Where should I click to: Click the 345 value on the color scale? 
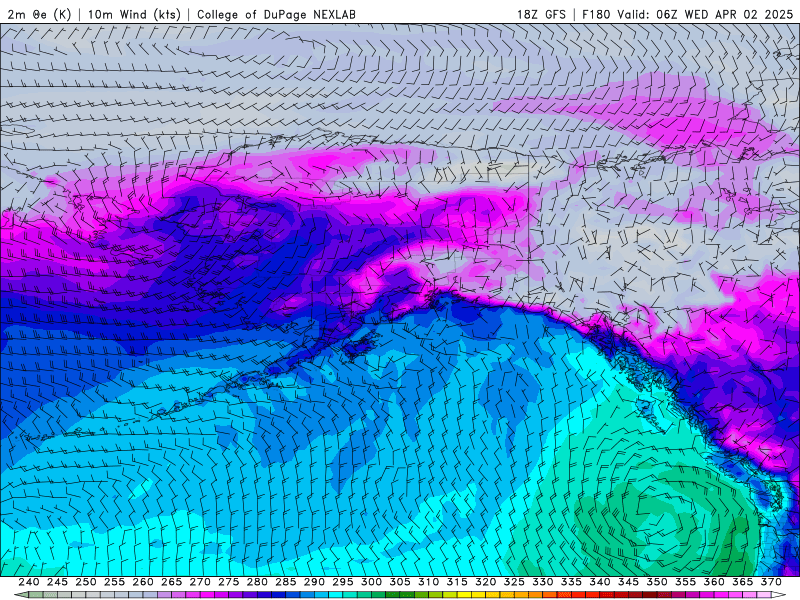click(x=629, y=582)
